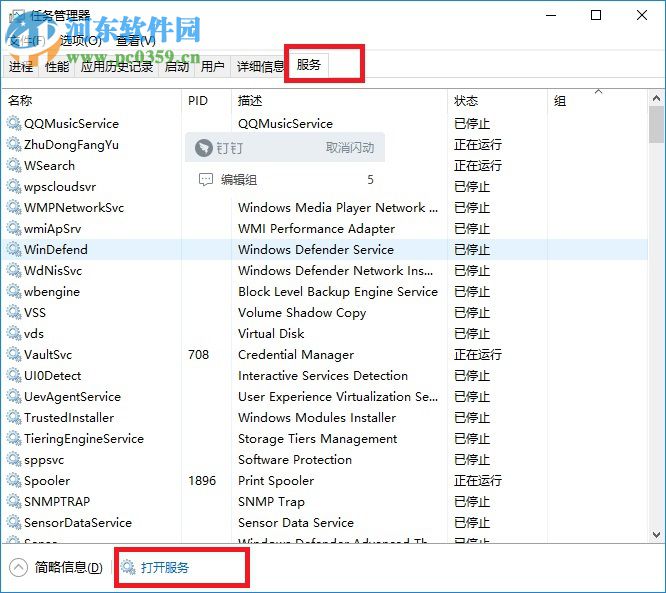
Task: Sort by the 名称 column header
Action: pos(91,101)
